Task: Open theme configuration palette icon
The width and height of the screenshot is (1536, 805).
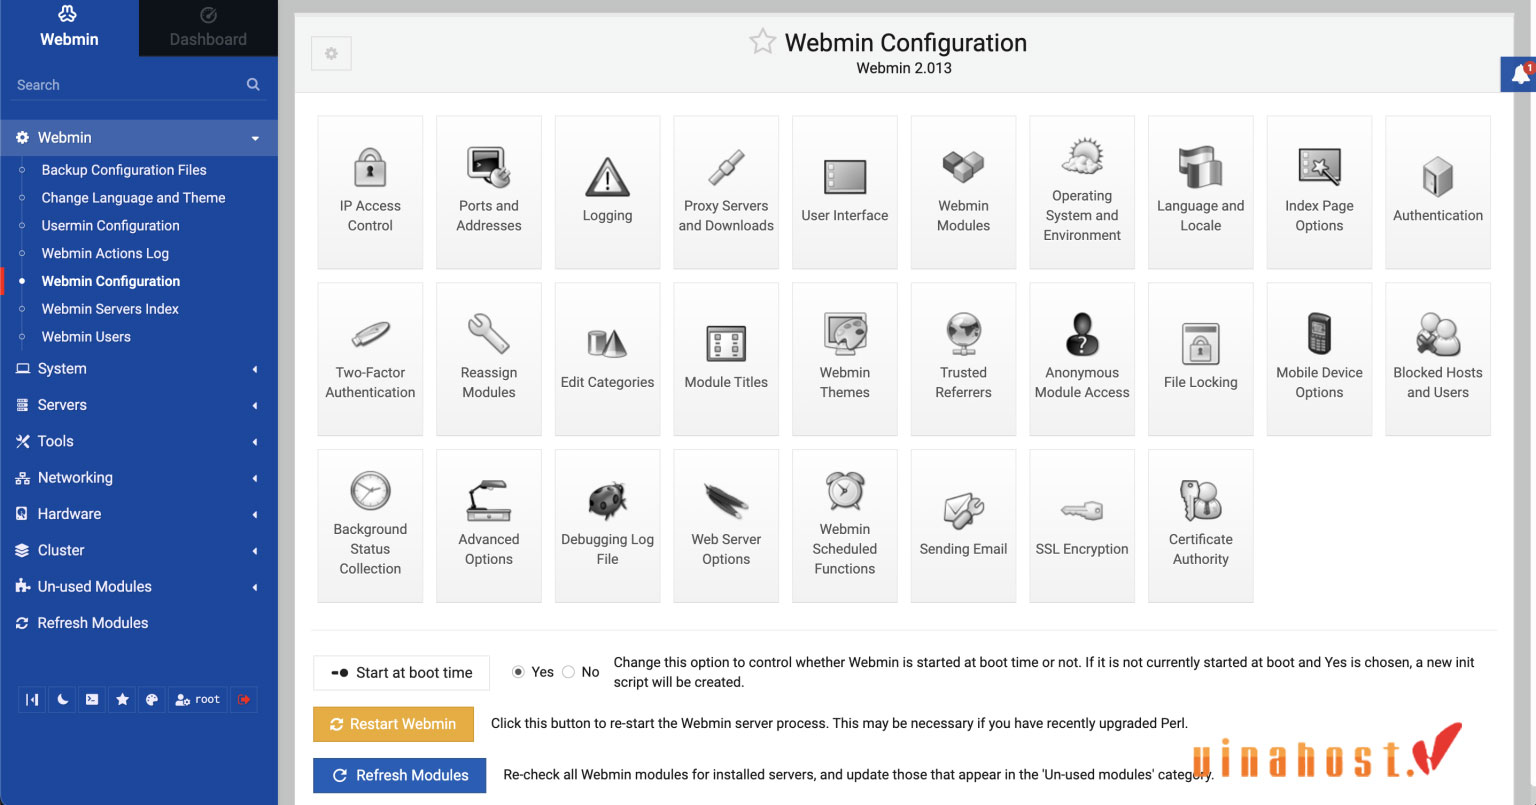Action: pos(152,700)
